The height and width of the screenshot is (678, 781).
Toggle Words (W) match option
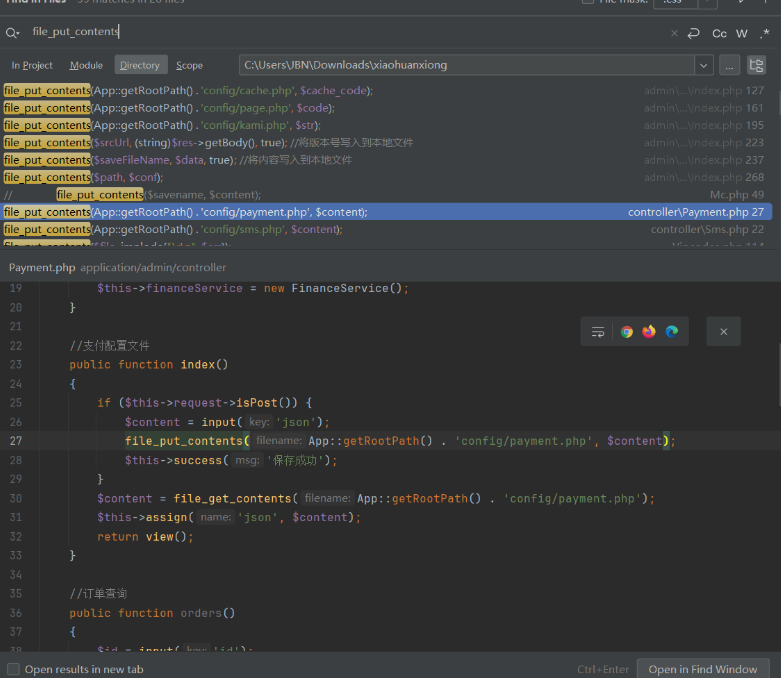click(x=742, y=33)
